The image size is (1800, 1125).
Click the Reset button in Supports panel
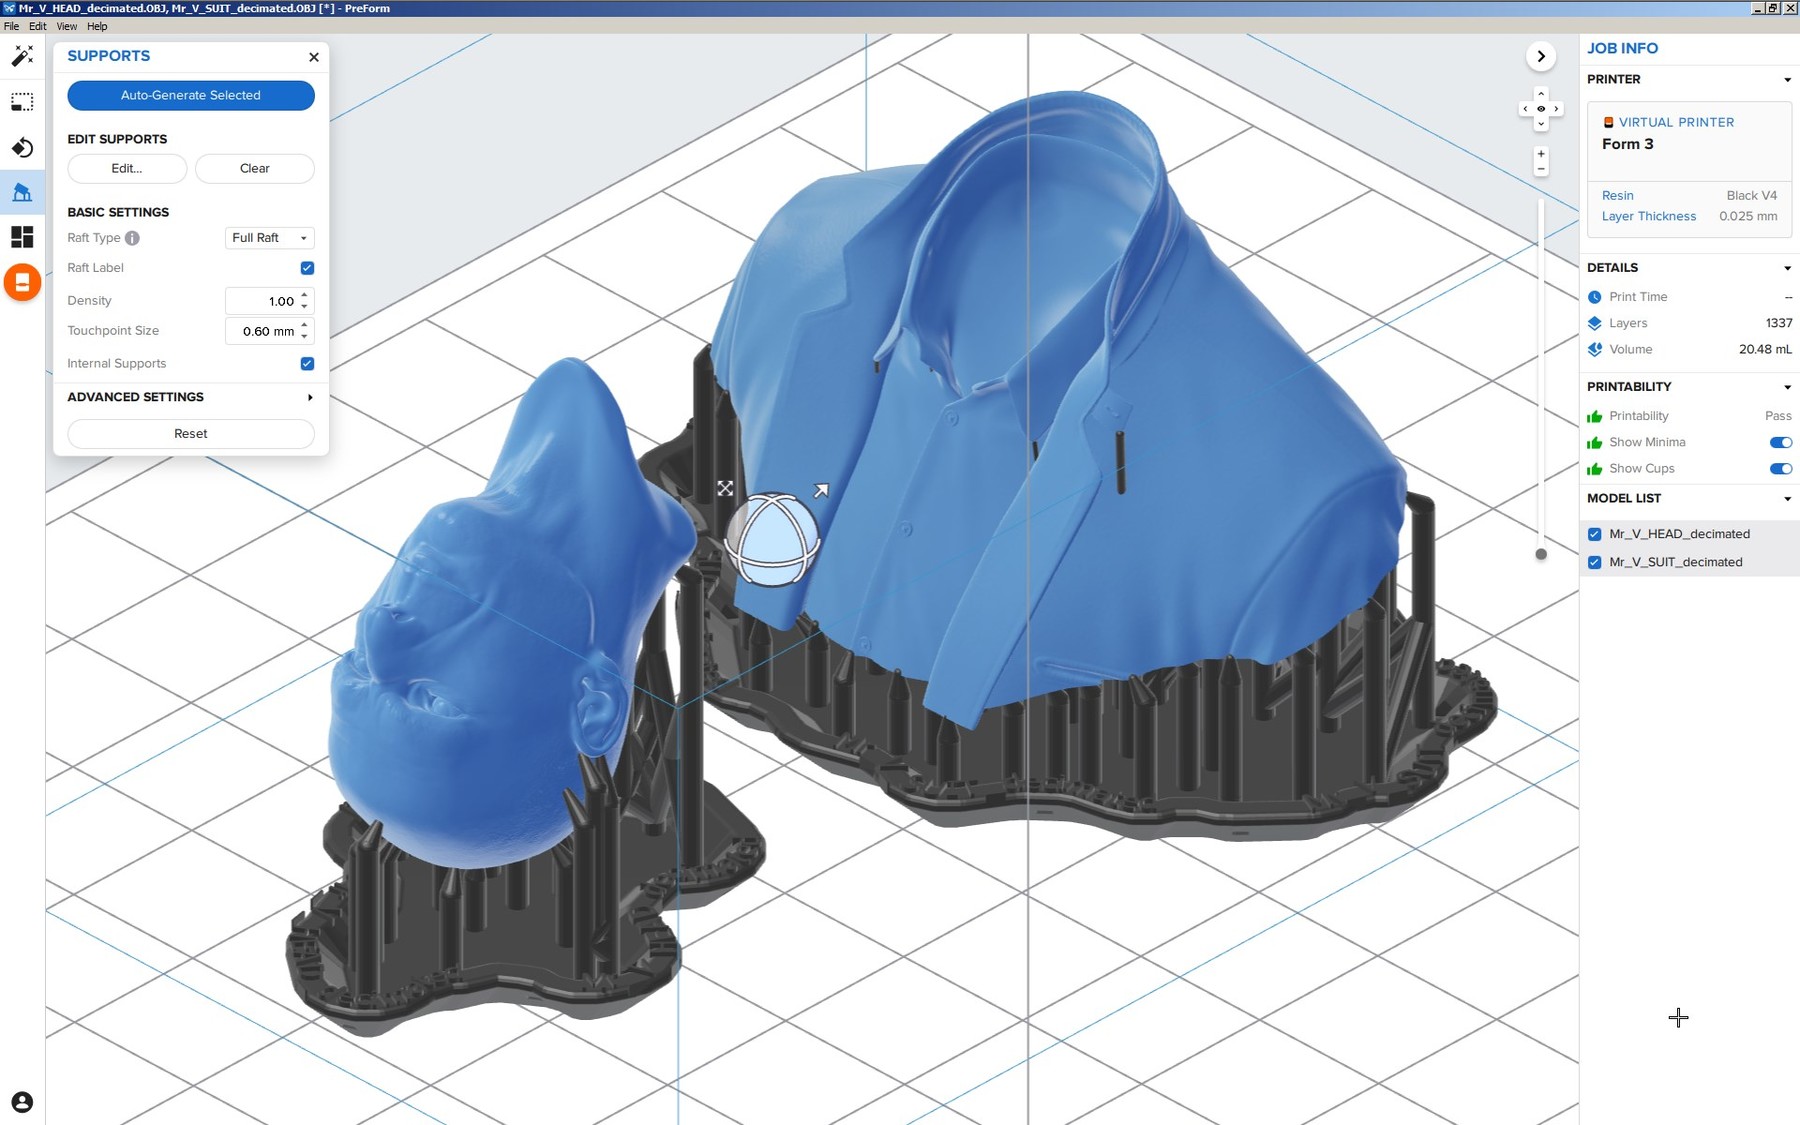[x=190, y=433]
